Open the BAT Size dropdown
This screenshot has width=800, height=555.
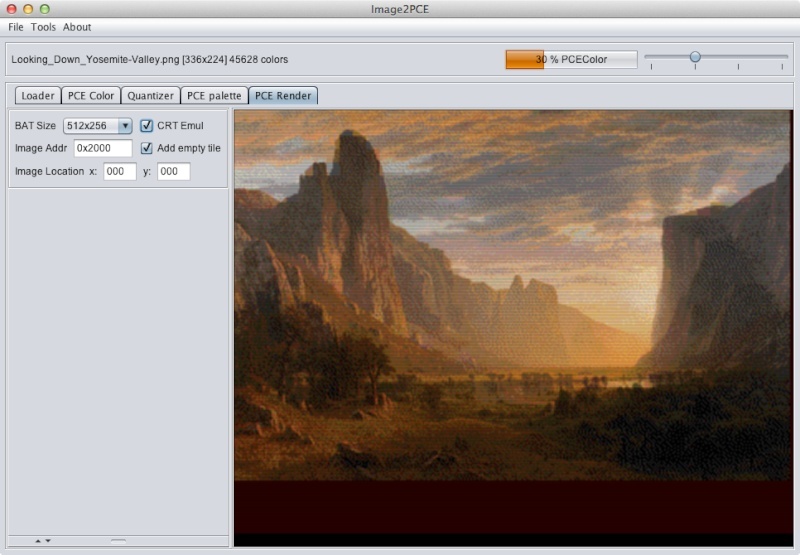(x=97, y=125)
